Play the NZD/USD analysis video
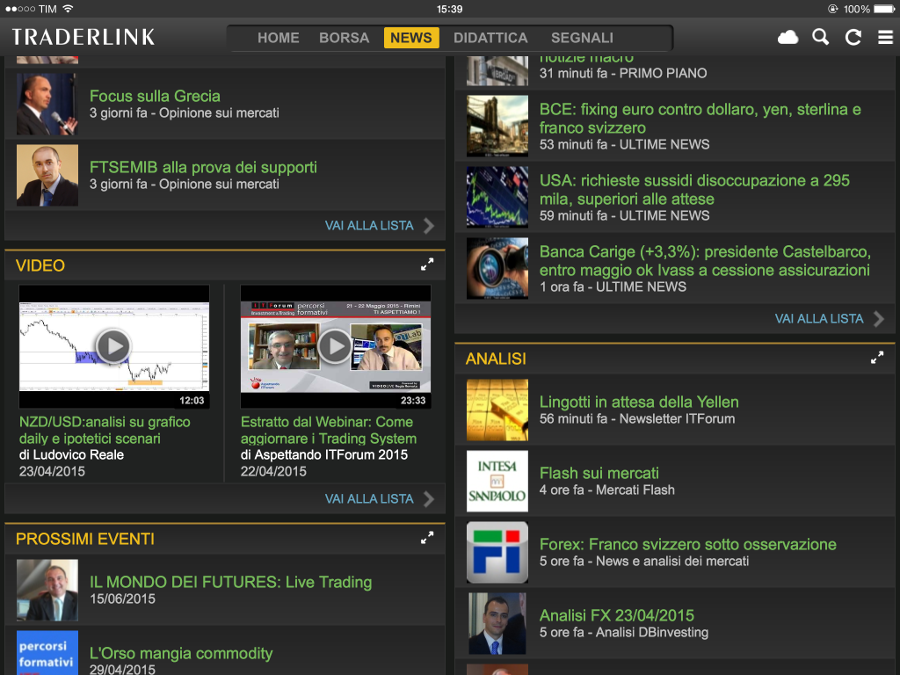The image size is (900, 675). point(113,346)
